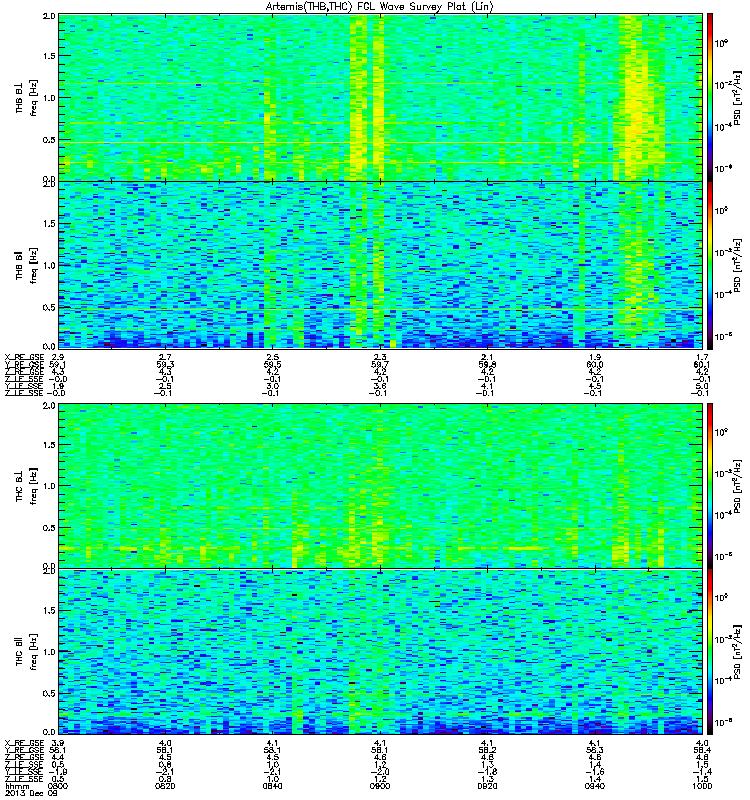The image size is (750, 800).
Task: Click inside the THC B⊥ spectrogram panel
Action: pos(381,486)
